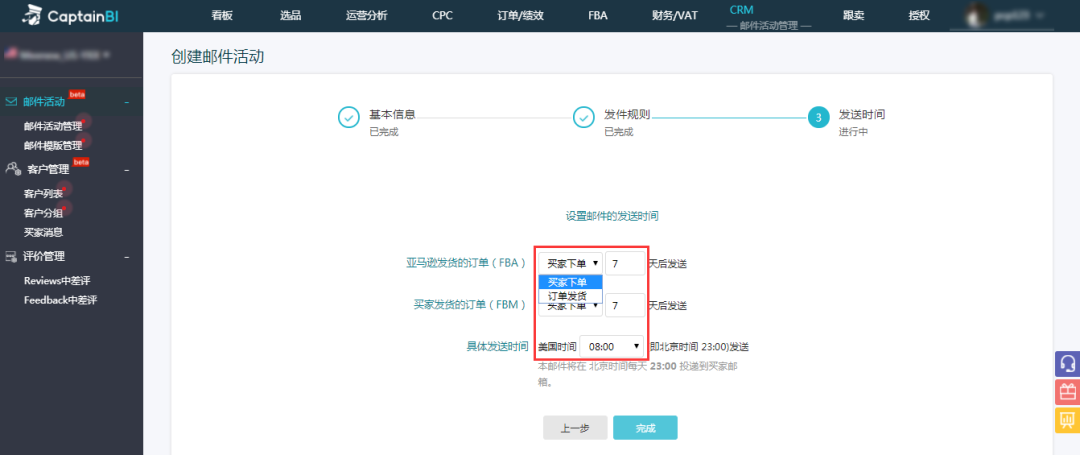Viewport: 1080px width, 455px height.
Task: Click the 创建邮件活动 page title
Action: coord(218,57)
